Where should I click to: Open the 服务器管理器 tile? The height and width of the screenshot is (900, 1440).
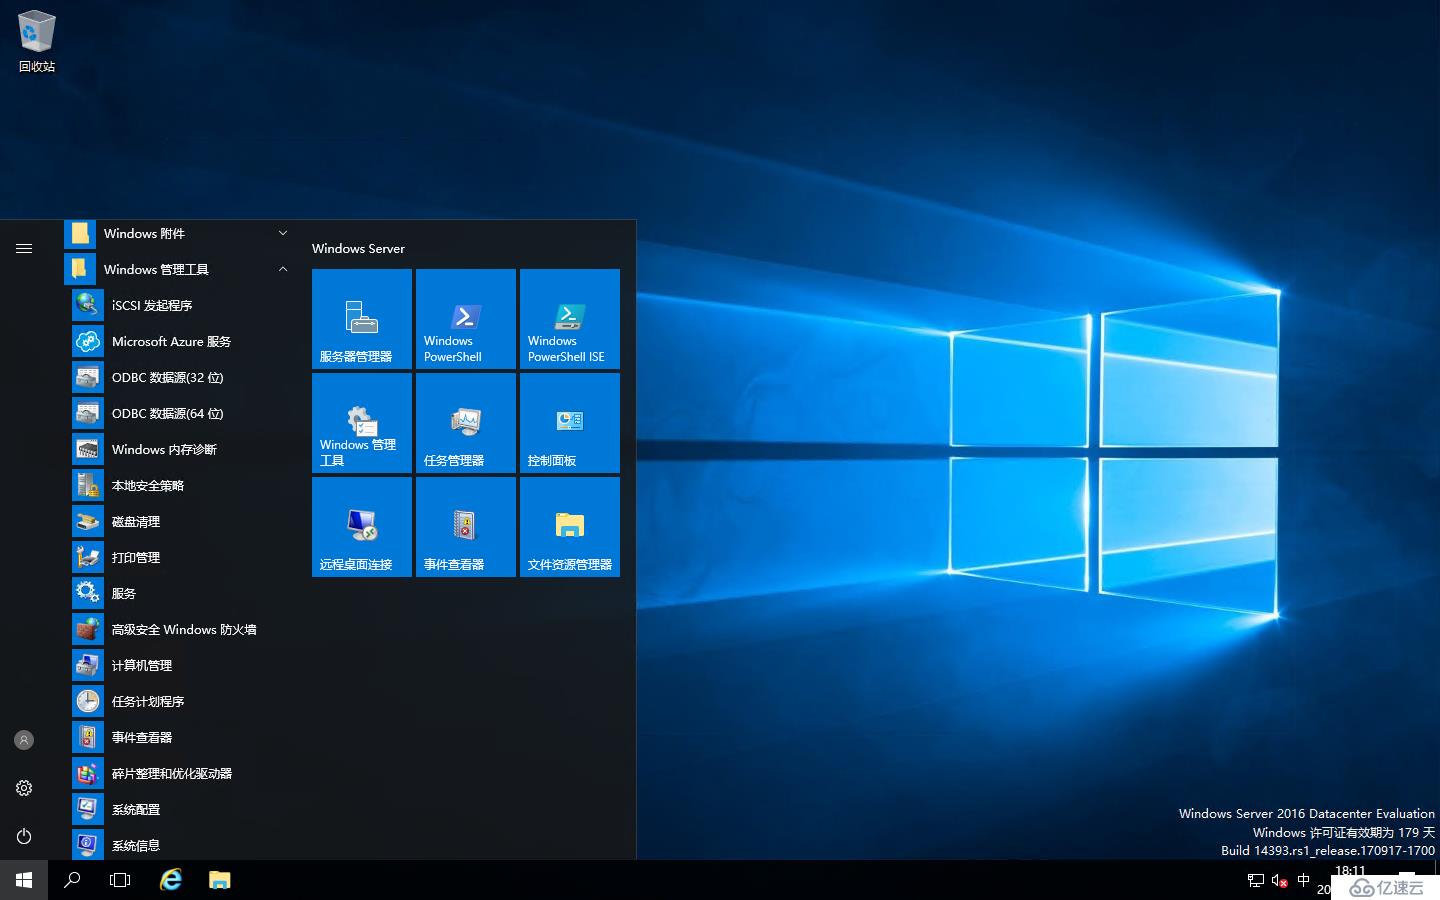coord(362,319)
